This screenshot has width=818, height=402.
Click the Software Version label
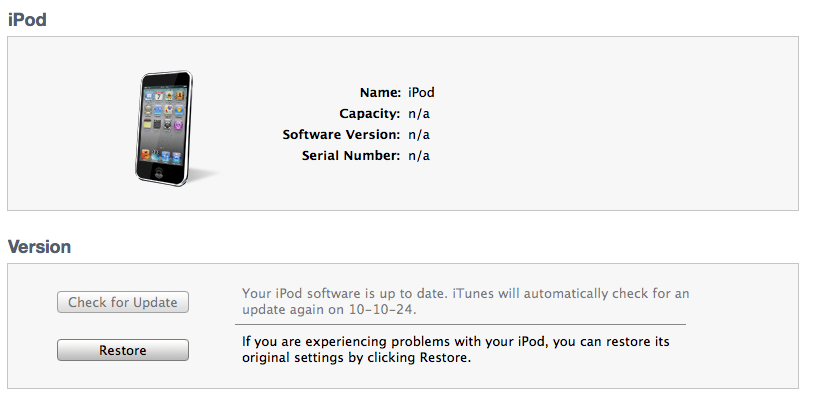pos(341,135)
